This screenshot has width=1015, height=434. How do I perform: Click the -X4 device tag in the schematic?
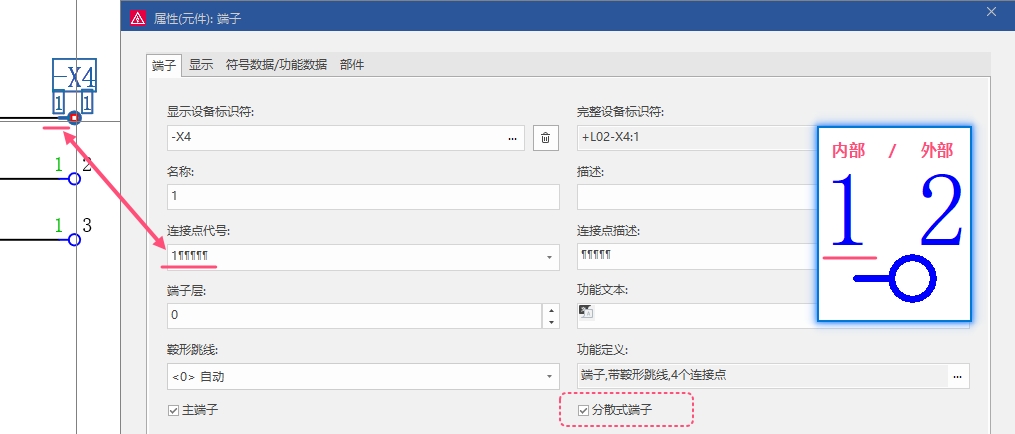[x=74, y=76]
